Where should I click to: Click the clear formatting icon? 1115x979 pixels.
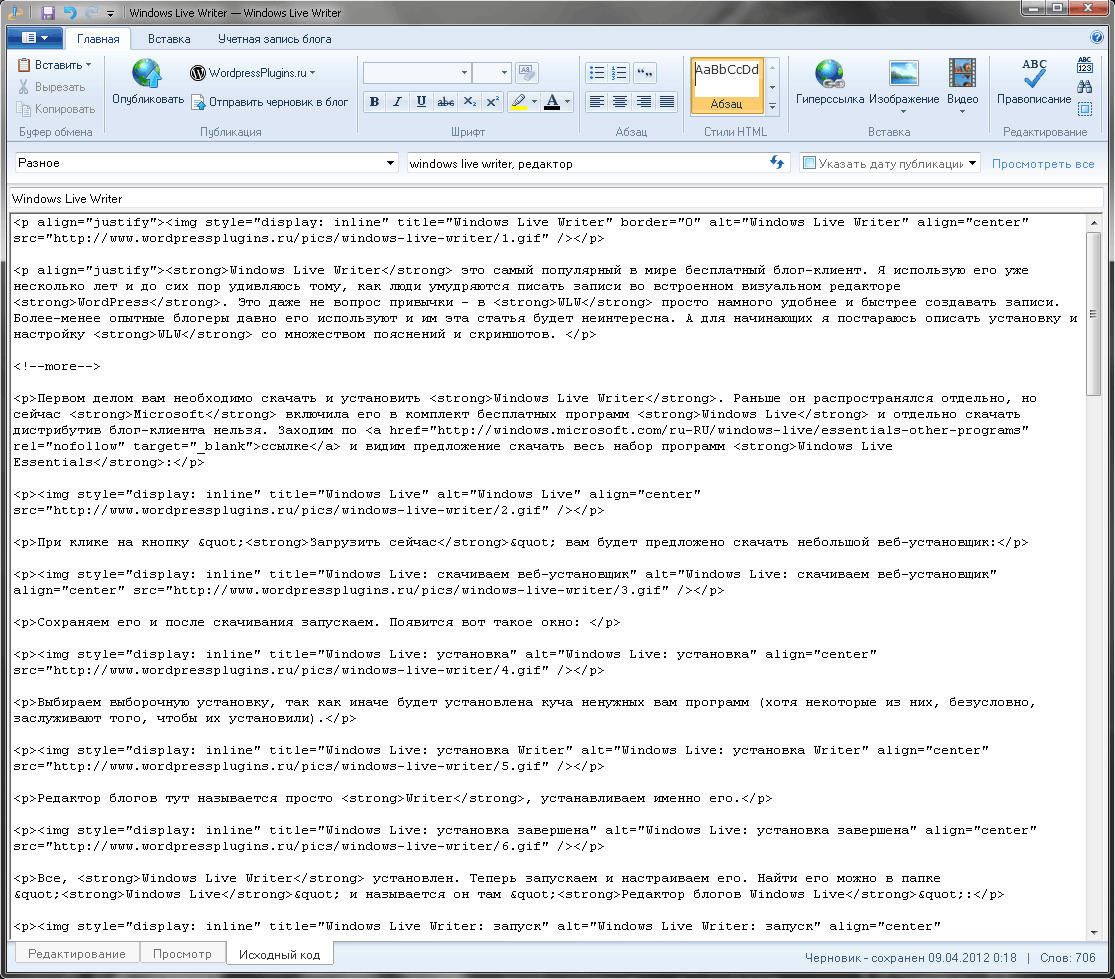pyautogui.click(x=527, y=73)
